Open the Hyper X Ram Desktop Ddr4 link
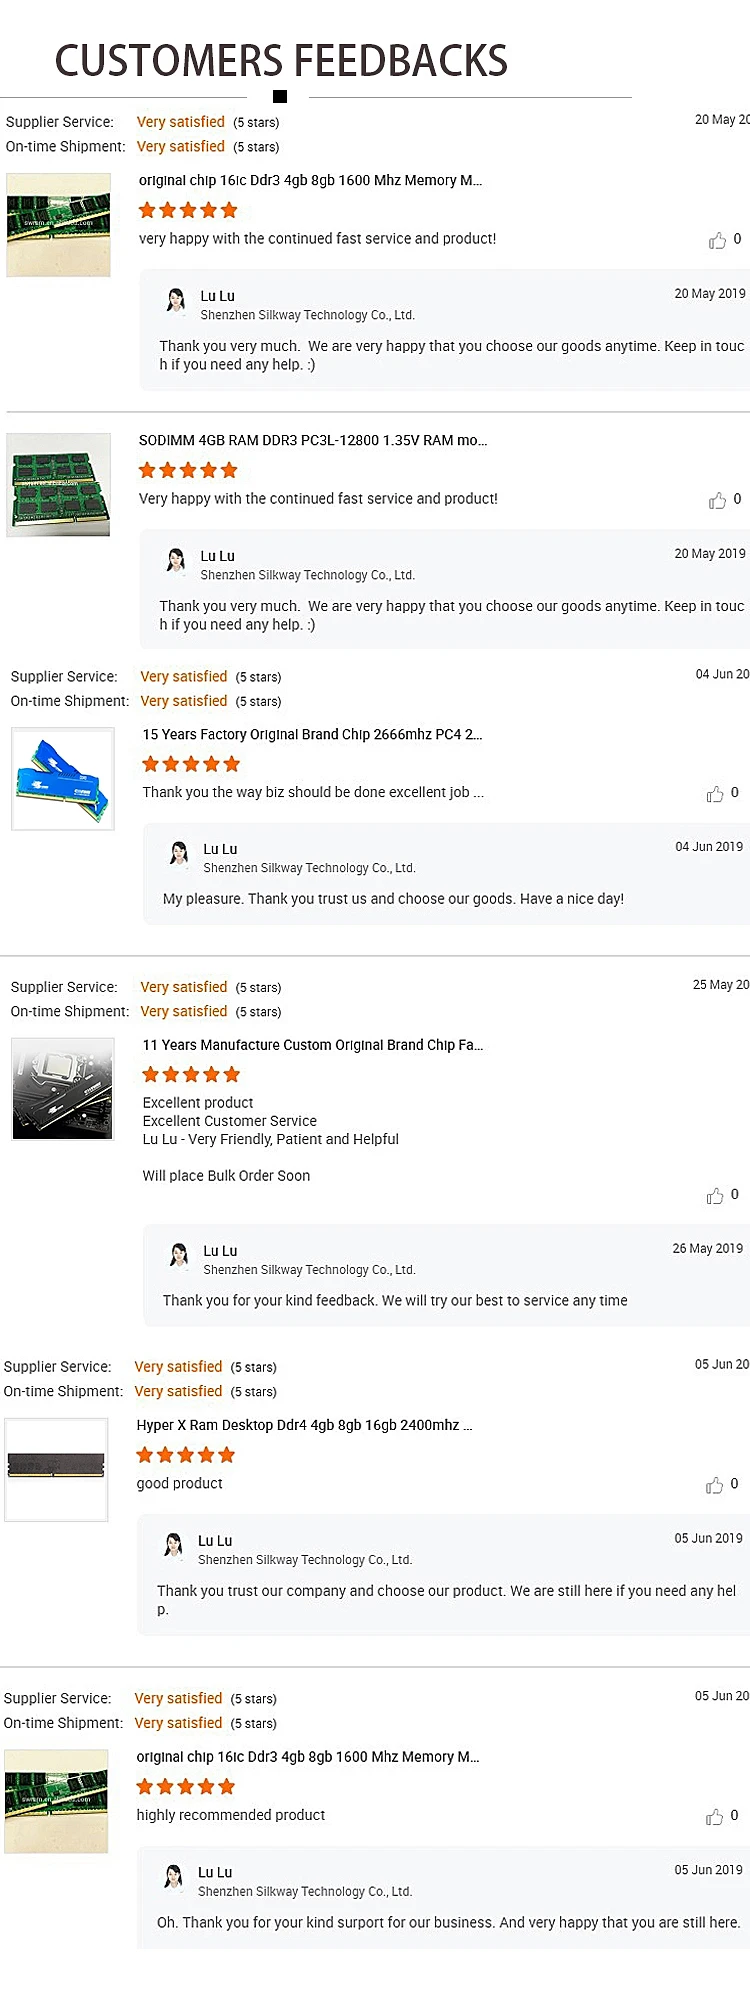This screenshot has width=750, height=2000. click(x=304, y=1425)
